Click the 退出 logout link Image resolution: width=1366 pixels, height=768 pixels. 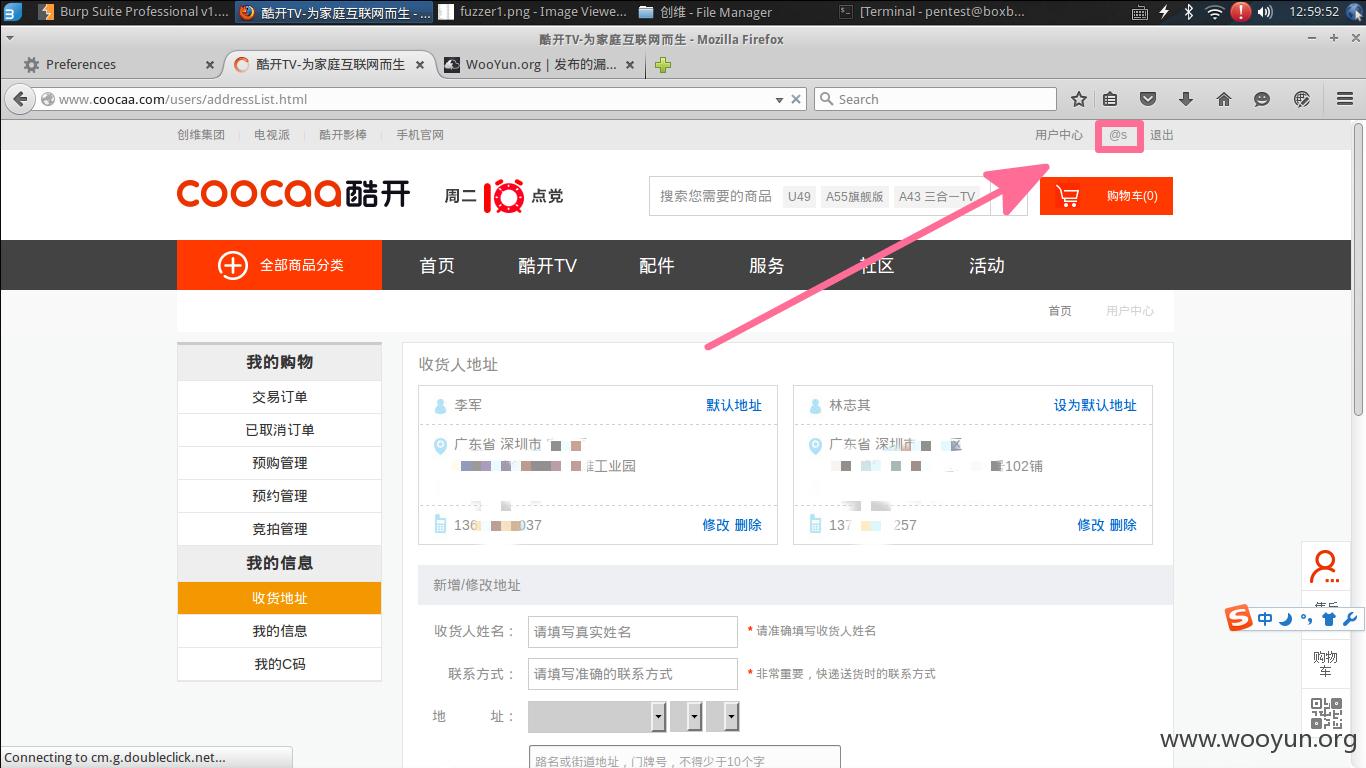coord(1162,135)
